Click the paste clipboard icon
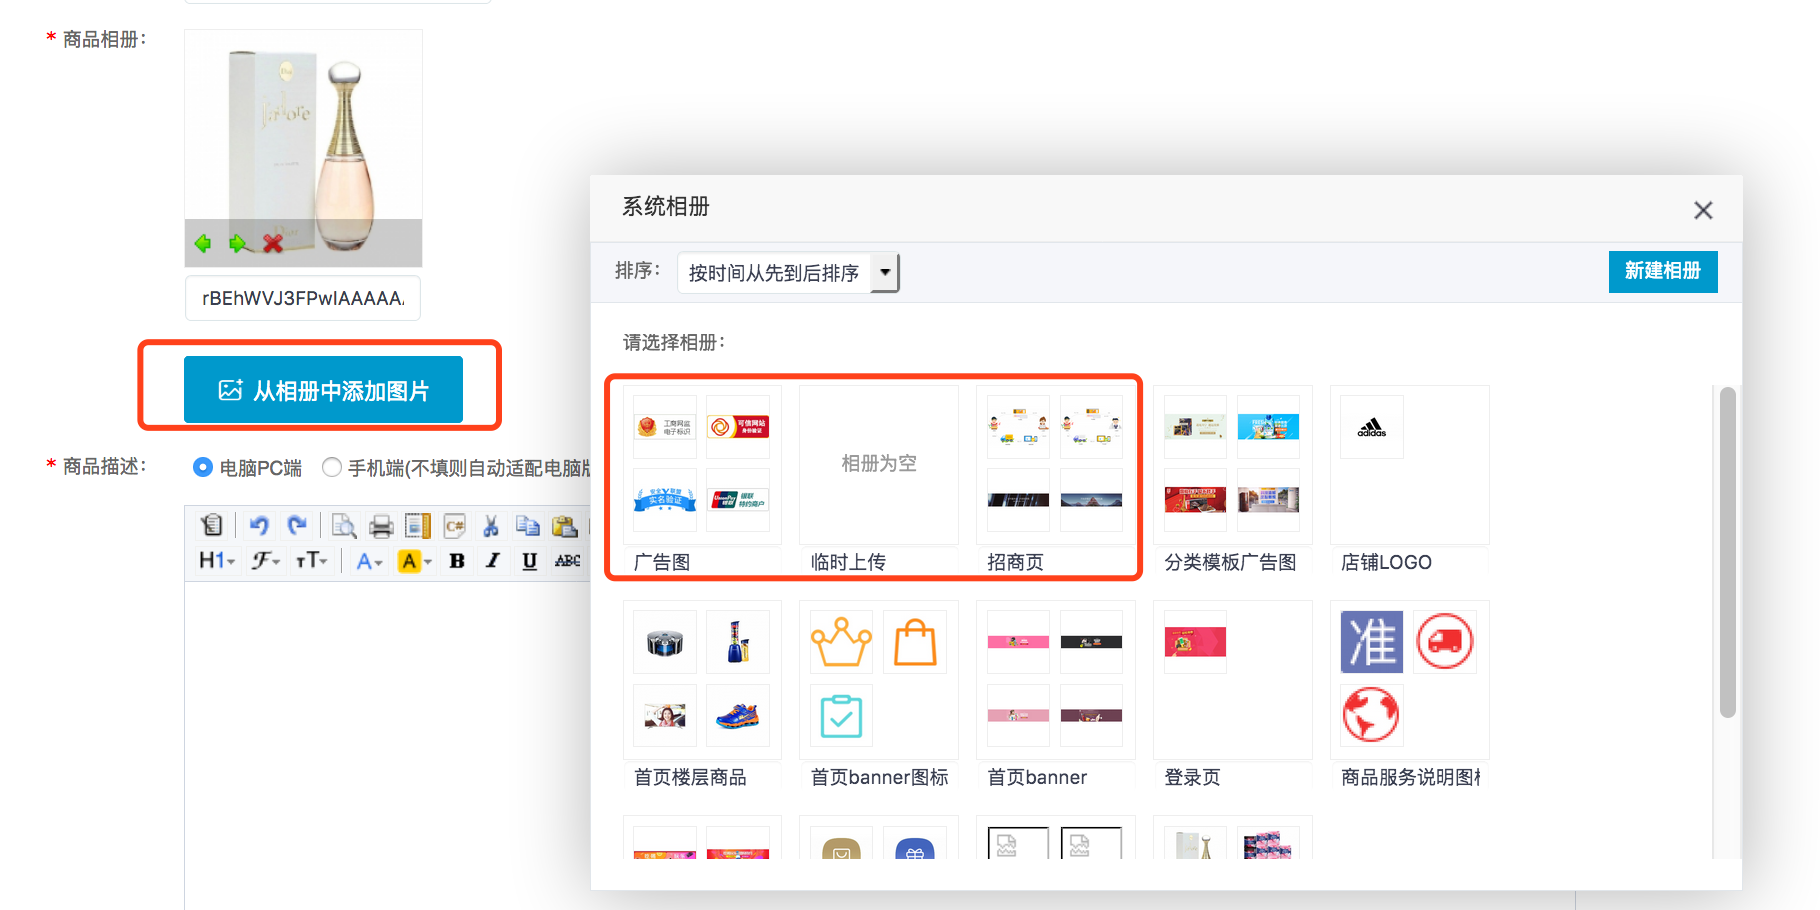This screenshot has width=1820, height=910. (565, 525)
